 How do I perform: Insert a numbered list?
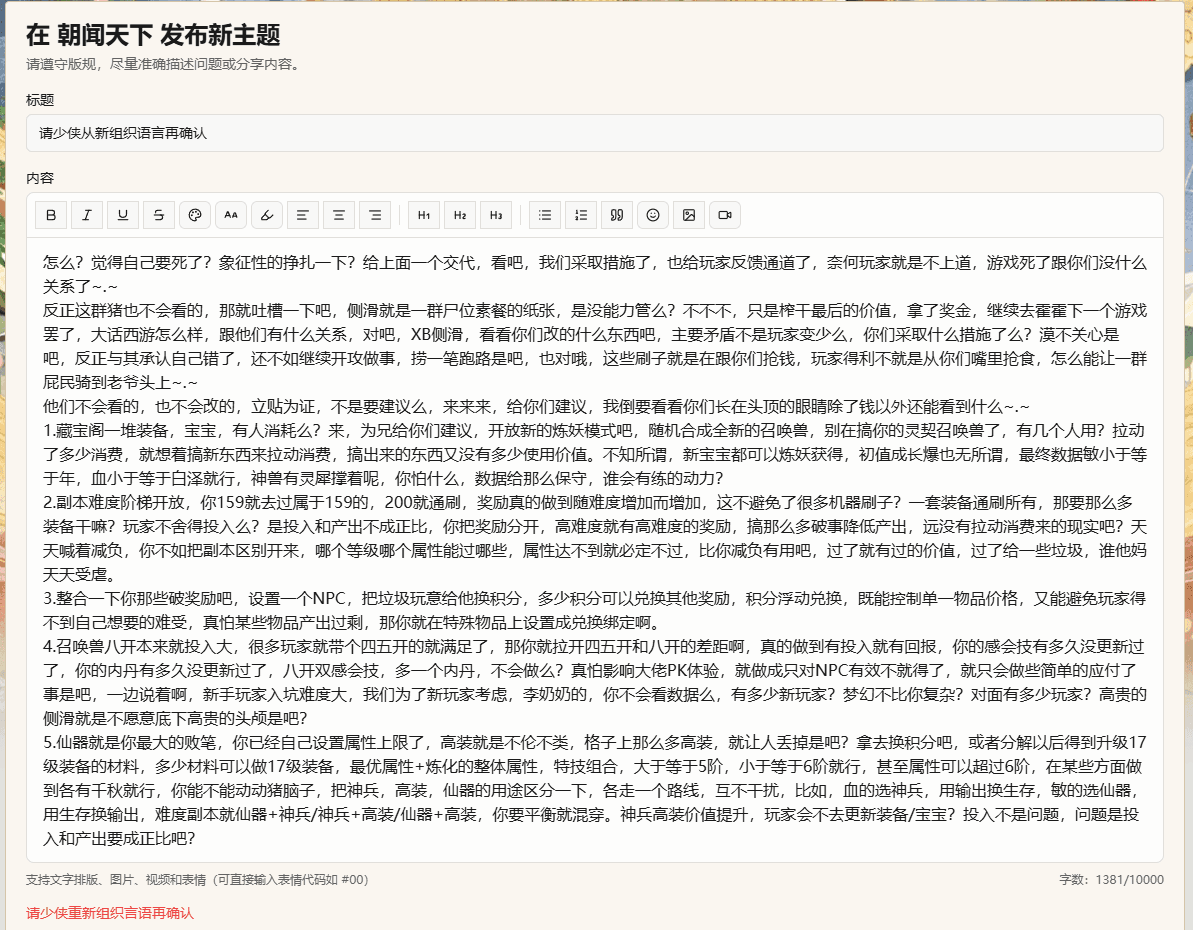click(581, 215)
